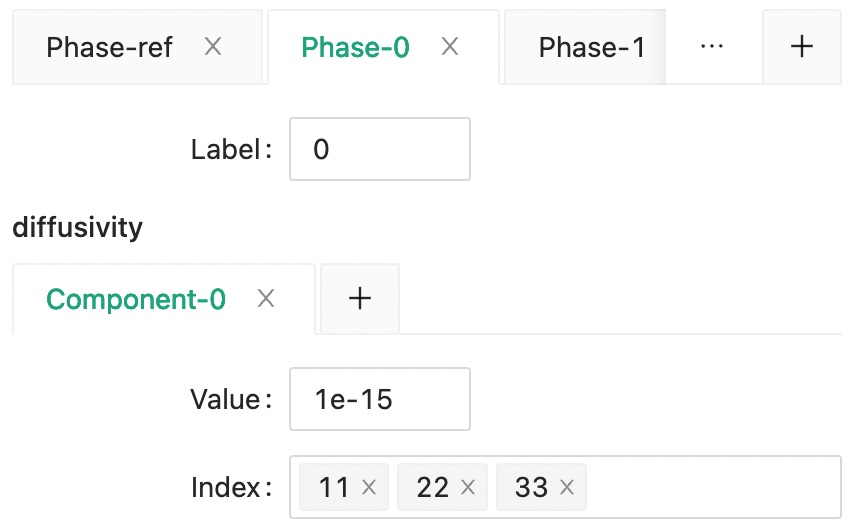Open the Index multi-select field
This screenshot has width=856, height=532.
(710, 488)
